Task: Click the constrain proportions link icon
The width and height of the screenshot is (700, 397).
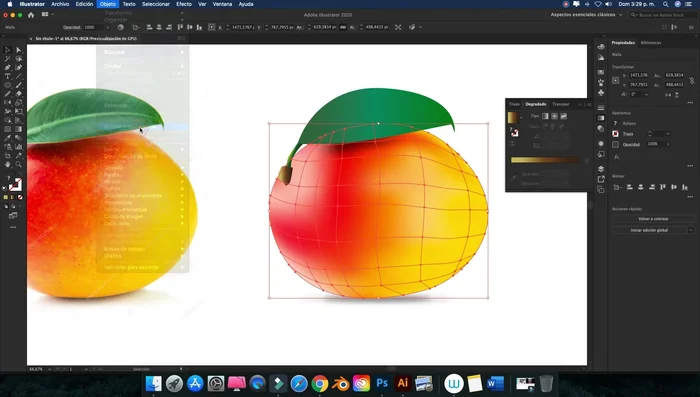Action: (x=692, y=80)
